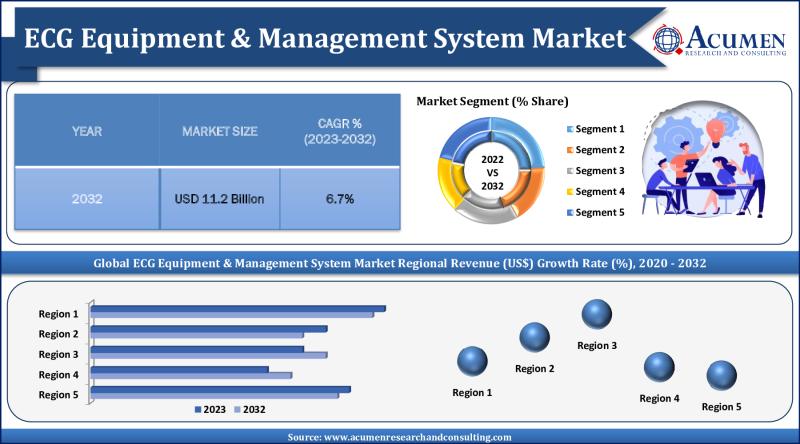Click the Segment 5 legend entry

coord(595,212)
